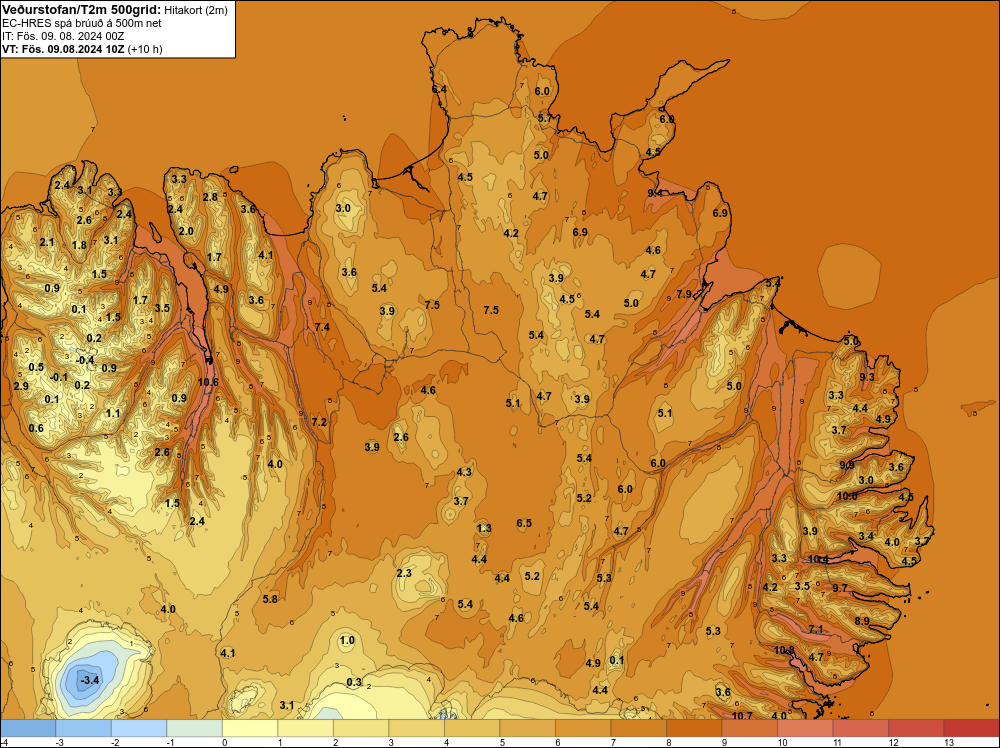Click the '9.3' temperature value
The height and width of the screenshot is (748, 1000).
click(867, 377)
